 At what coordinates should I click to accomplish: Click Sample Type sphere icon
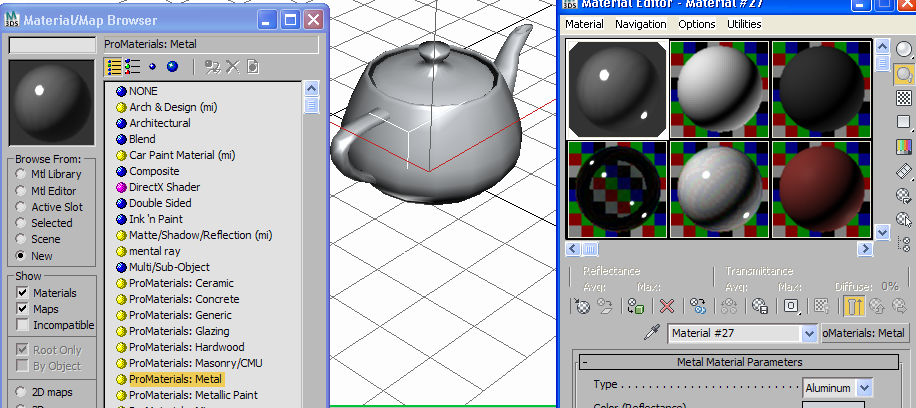tap(904, 49)
